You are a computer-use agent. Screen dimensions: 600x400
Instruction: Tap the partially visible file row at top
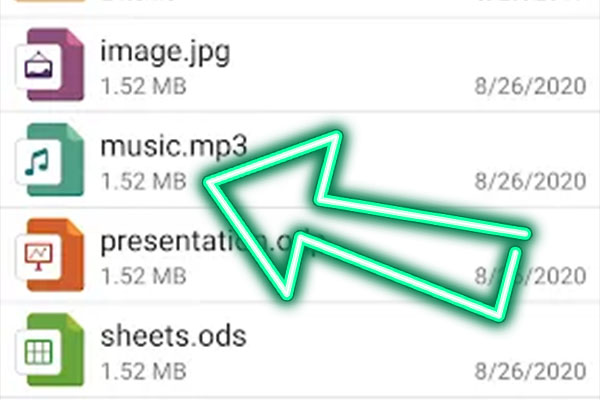tap(300, 4)
